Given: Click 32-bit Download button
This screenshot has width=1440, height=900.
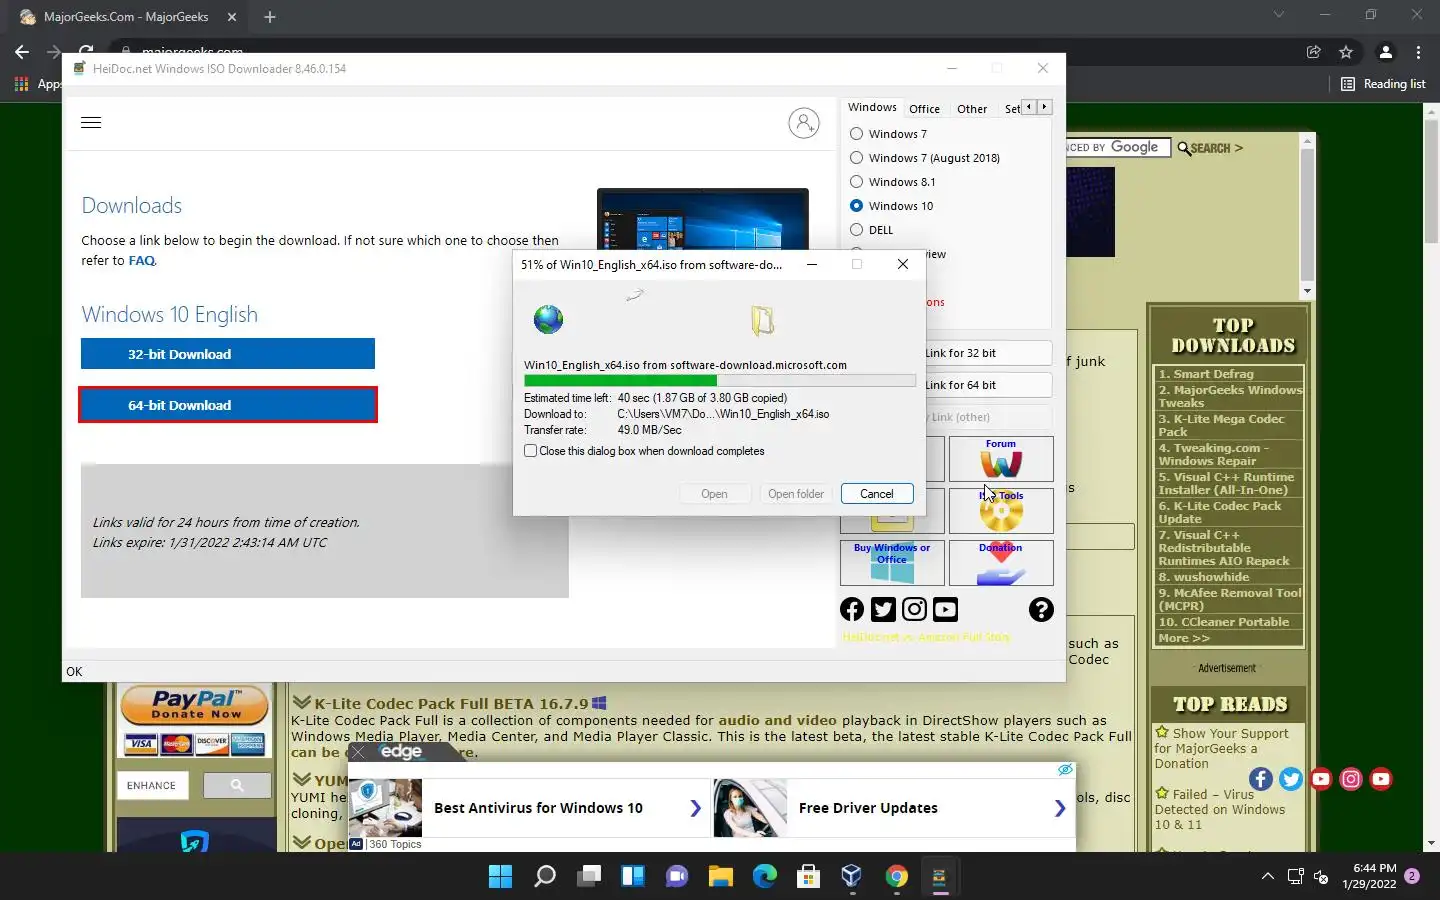Looking at the screenshot, I should (x=228, y=354).
